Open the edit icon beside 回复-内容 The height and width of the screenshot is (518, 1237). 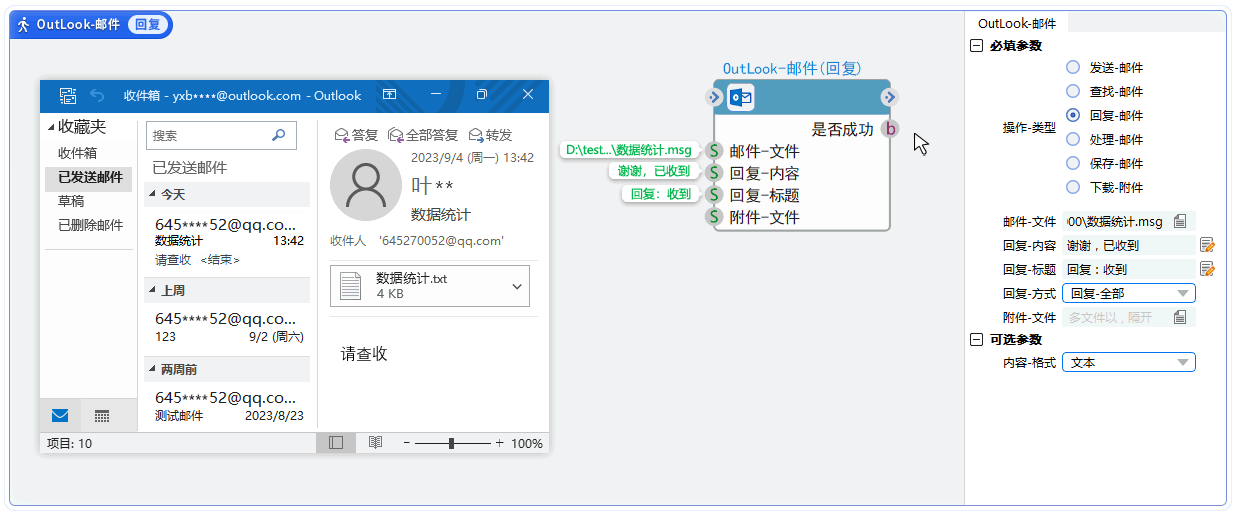[x=1207, y=245]
